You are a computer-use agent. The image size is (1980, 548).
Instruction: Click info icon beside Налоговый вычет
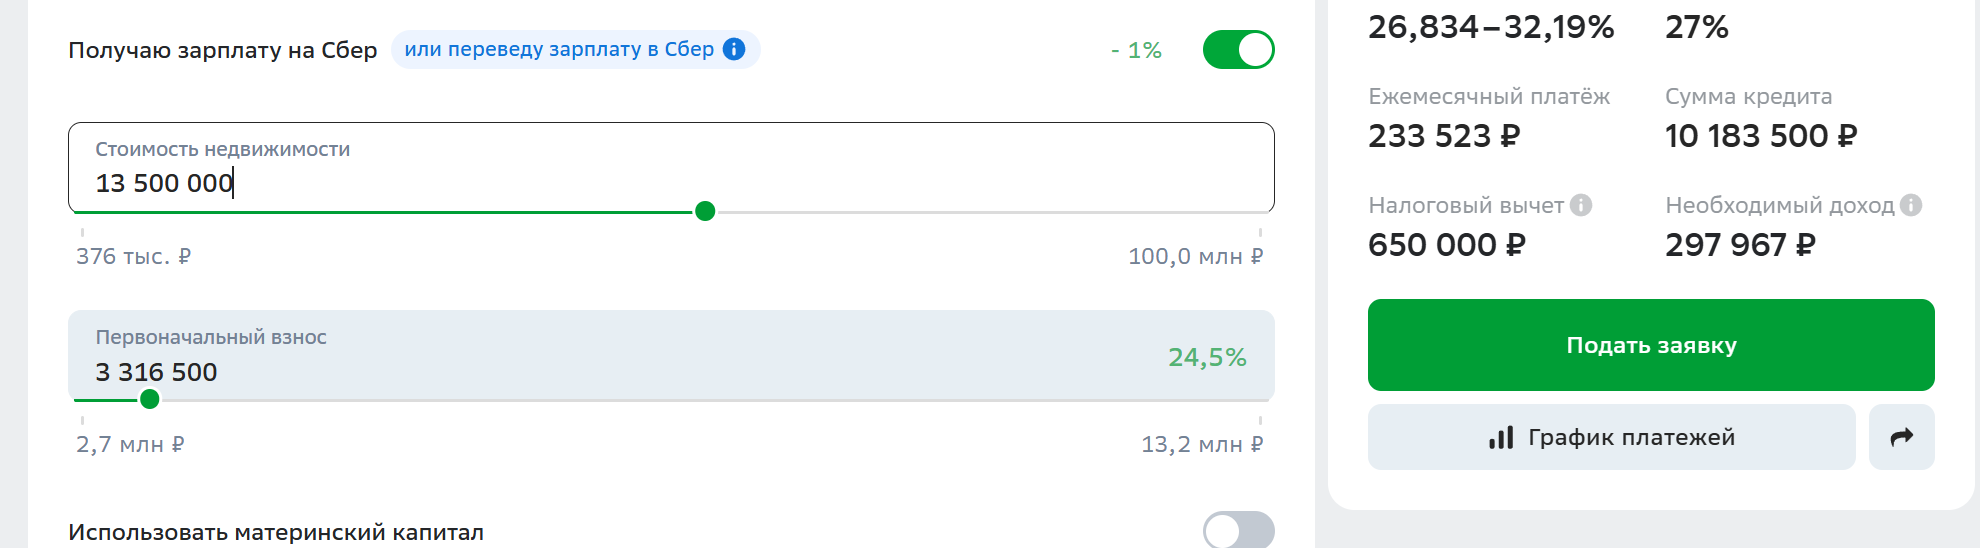[1581, 205]
